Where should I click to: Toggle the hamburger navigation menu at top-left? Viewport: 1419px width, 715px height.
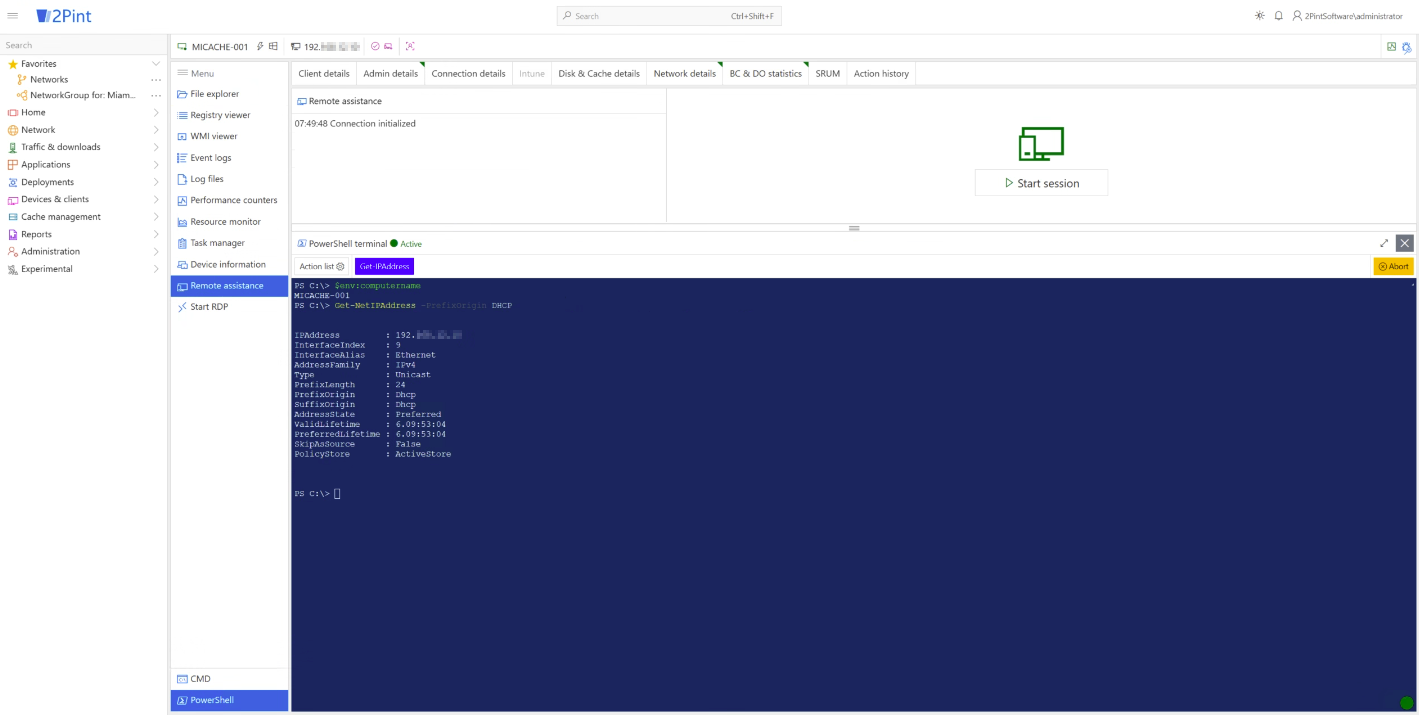[13, 15]
